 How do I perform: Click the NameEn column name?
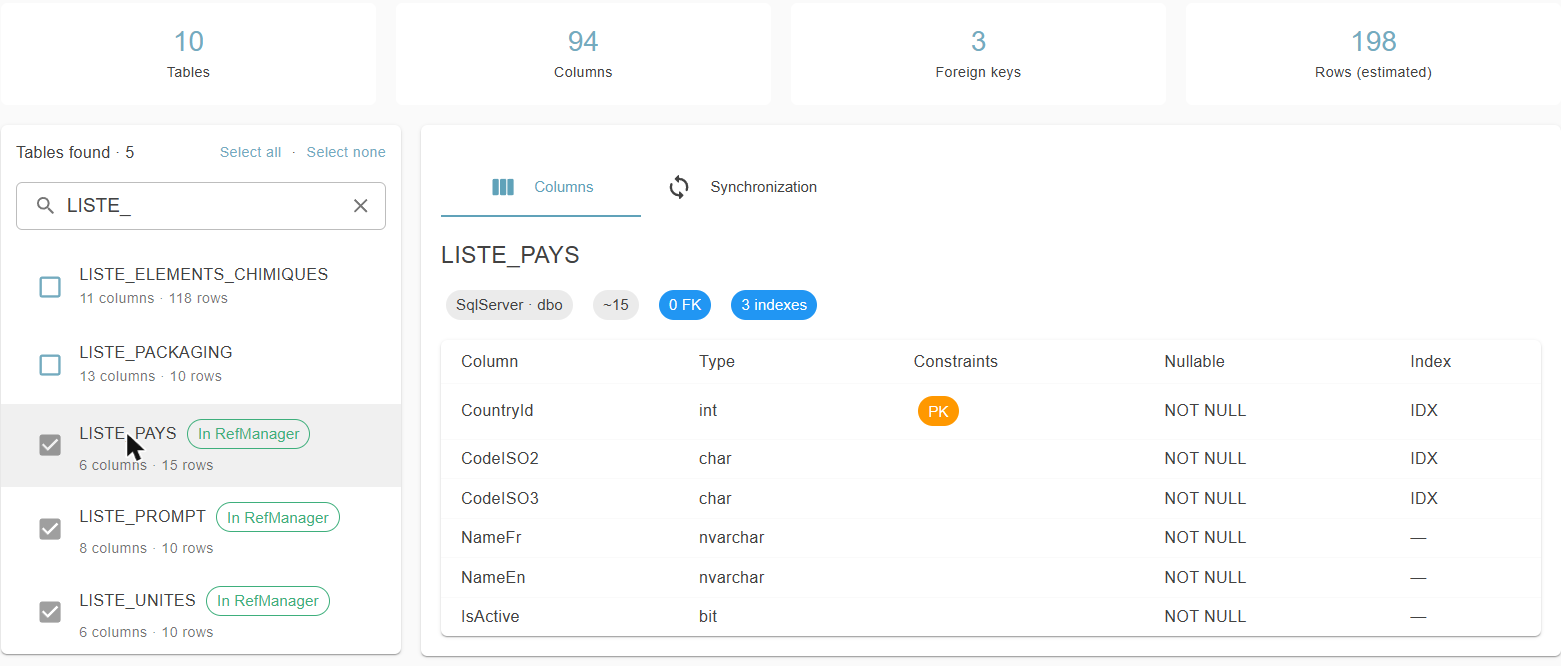tap(493, 577)
